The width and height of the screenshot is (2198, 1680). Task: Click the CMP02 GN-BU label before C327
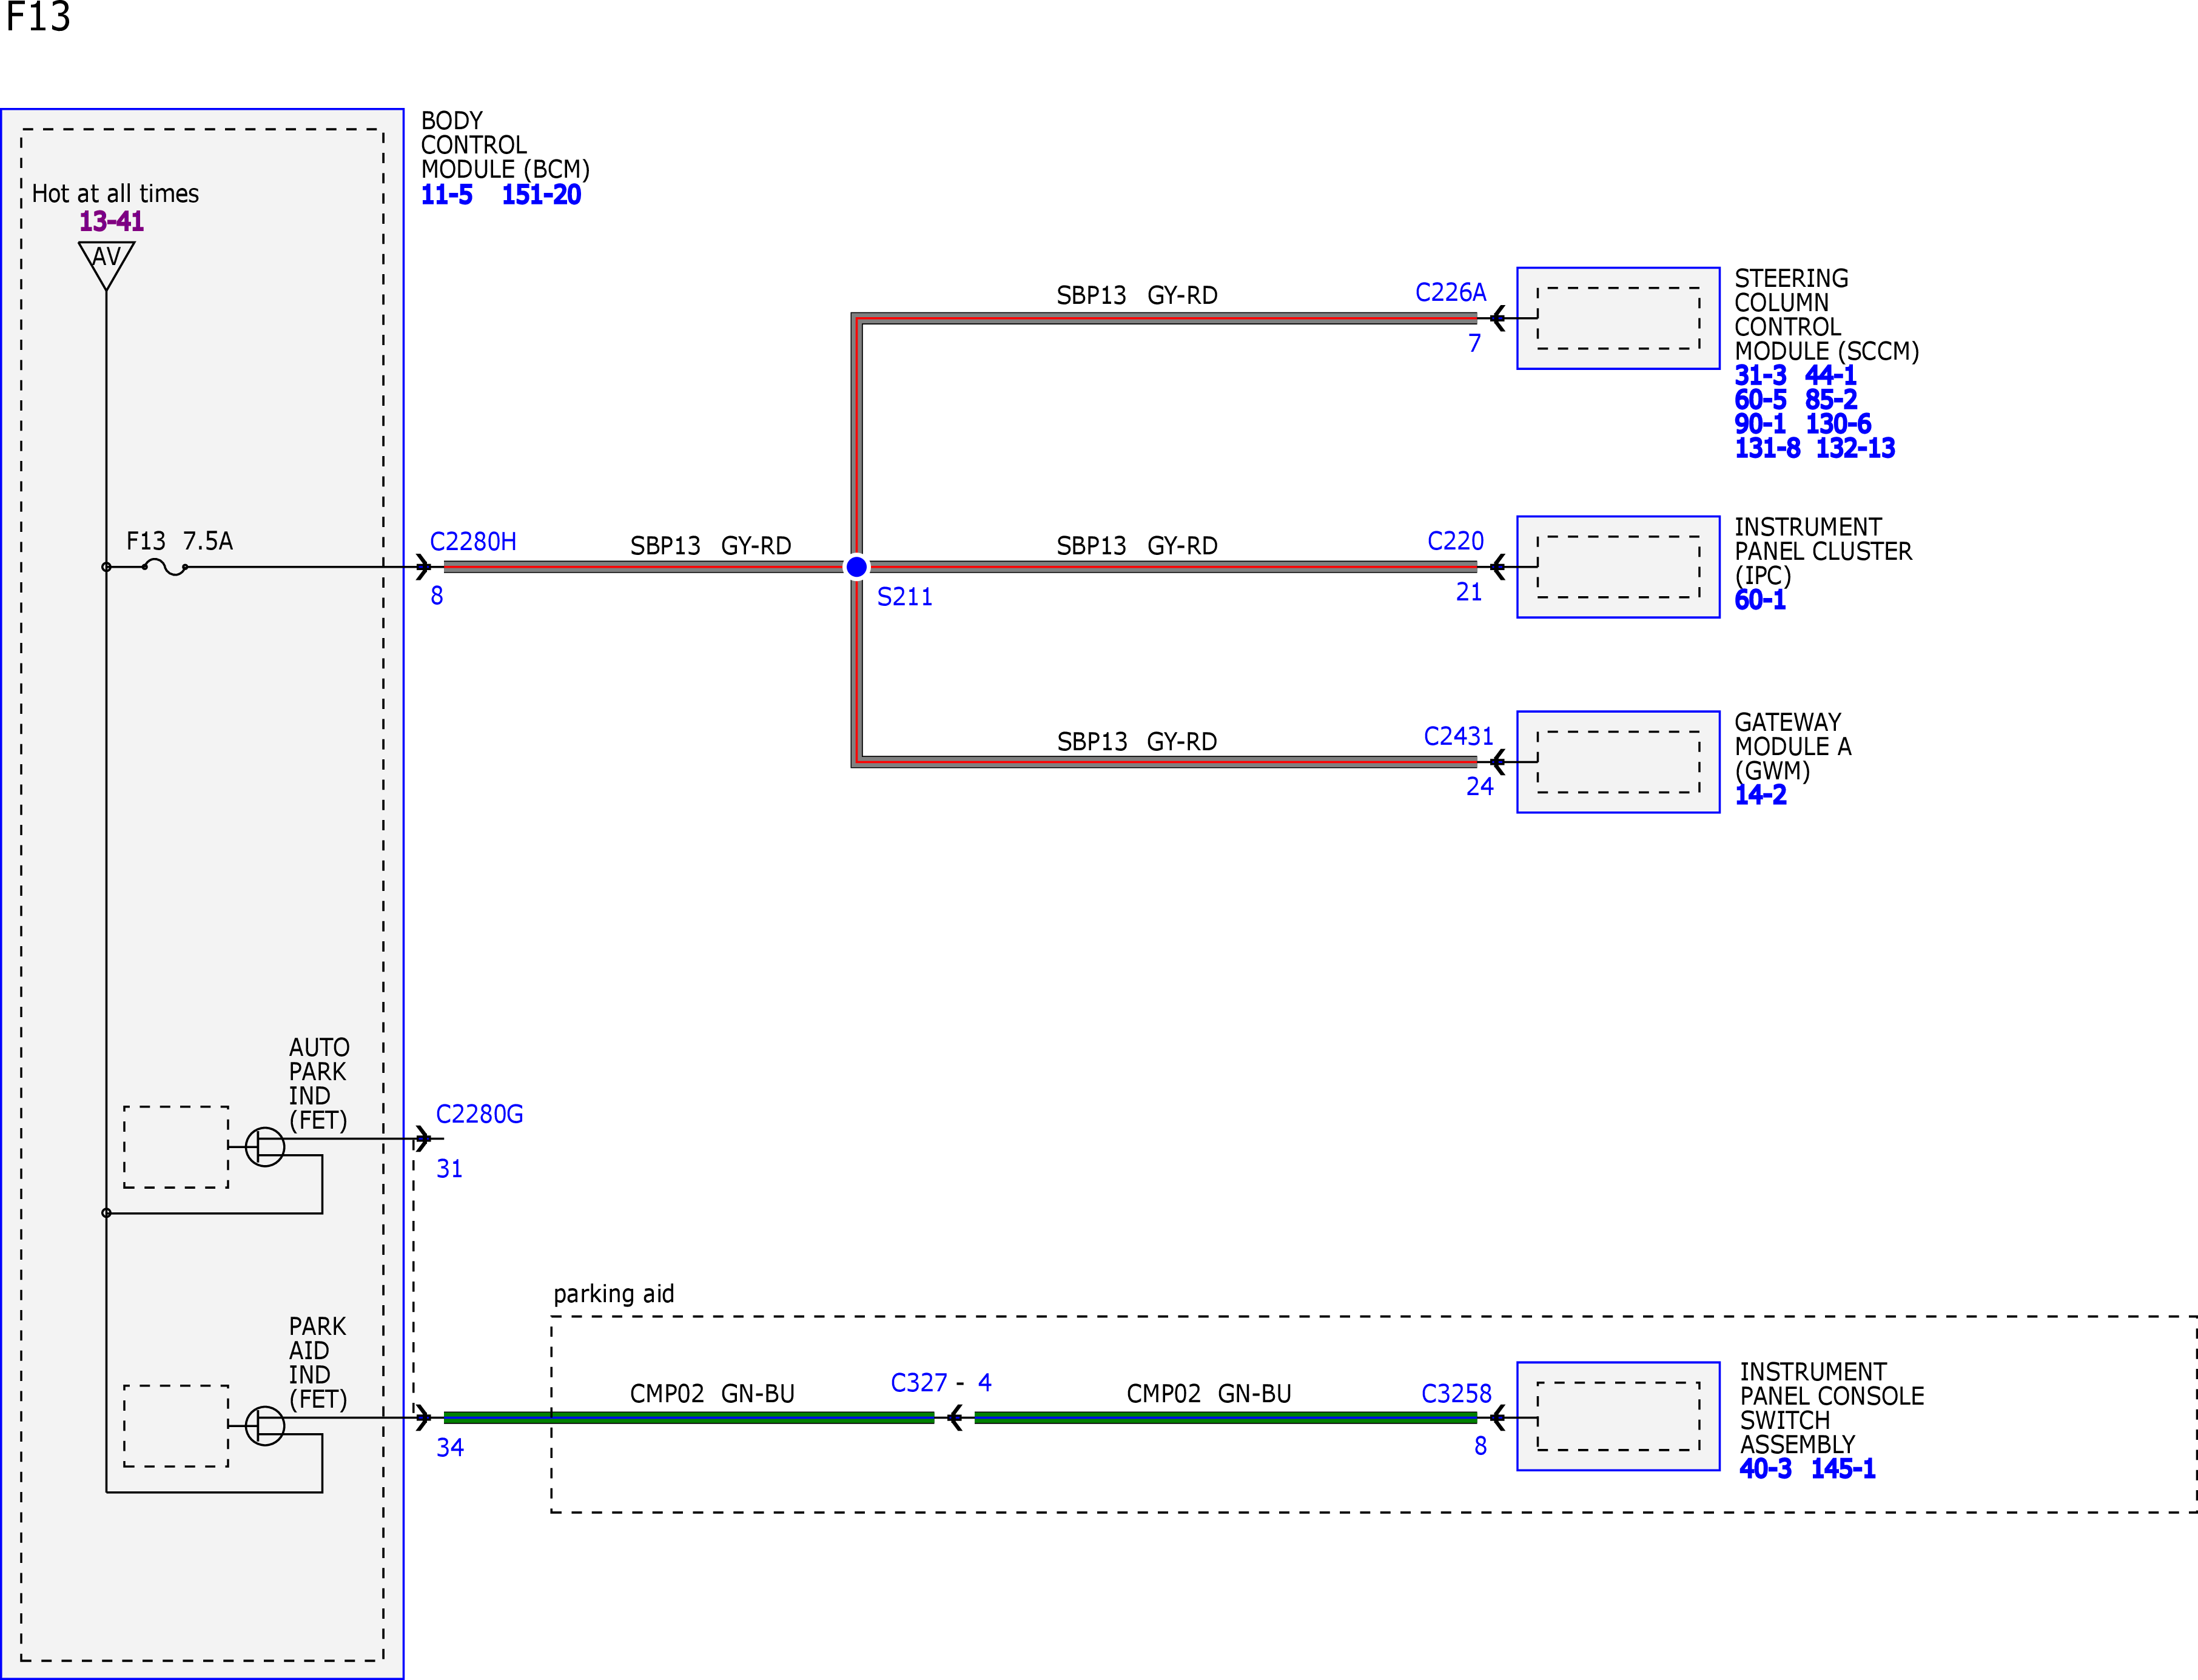(x=712, y=1394)
